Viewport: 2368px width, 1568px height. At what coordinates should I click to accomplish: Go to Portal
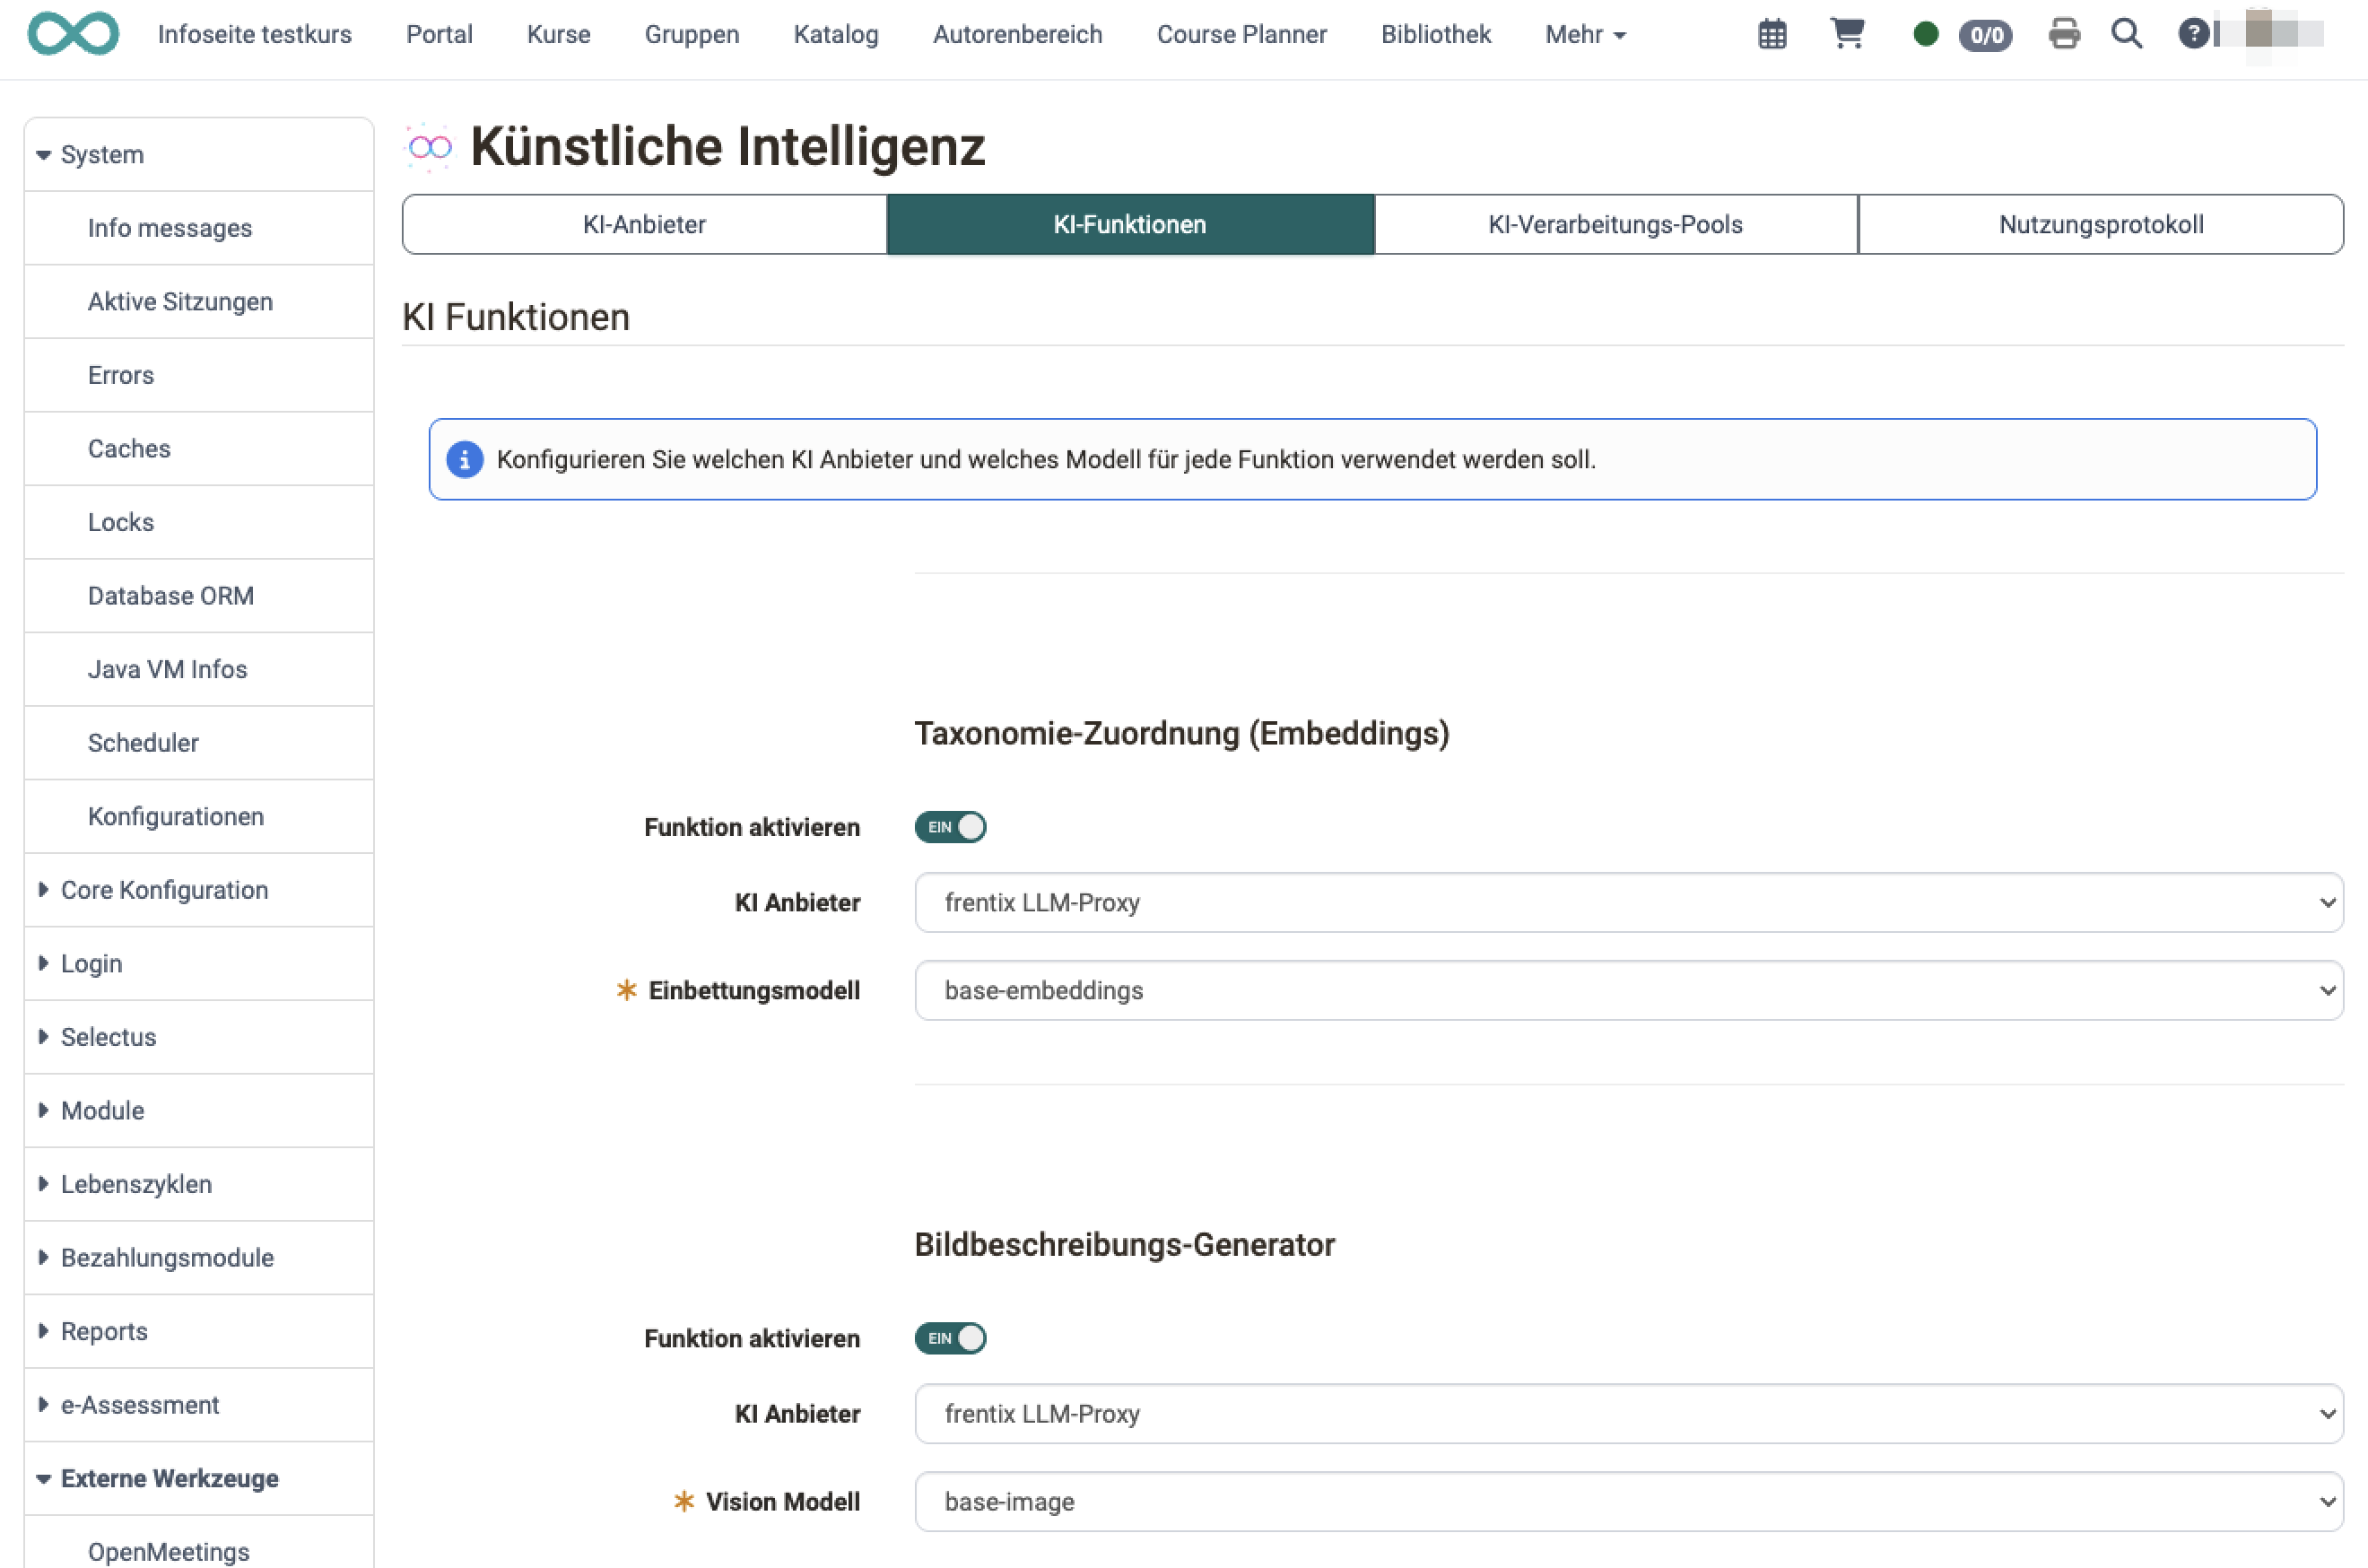[439, 34]
